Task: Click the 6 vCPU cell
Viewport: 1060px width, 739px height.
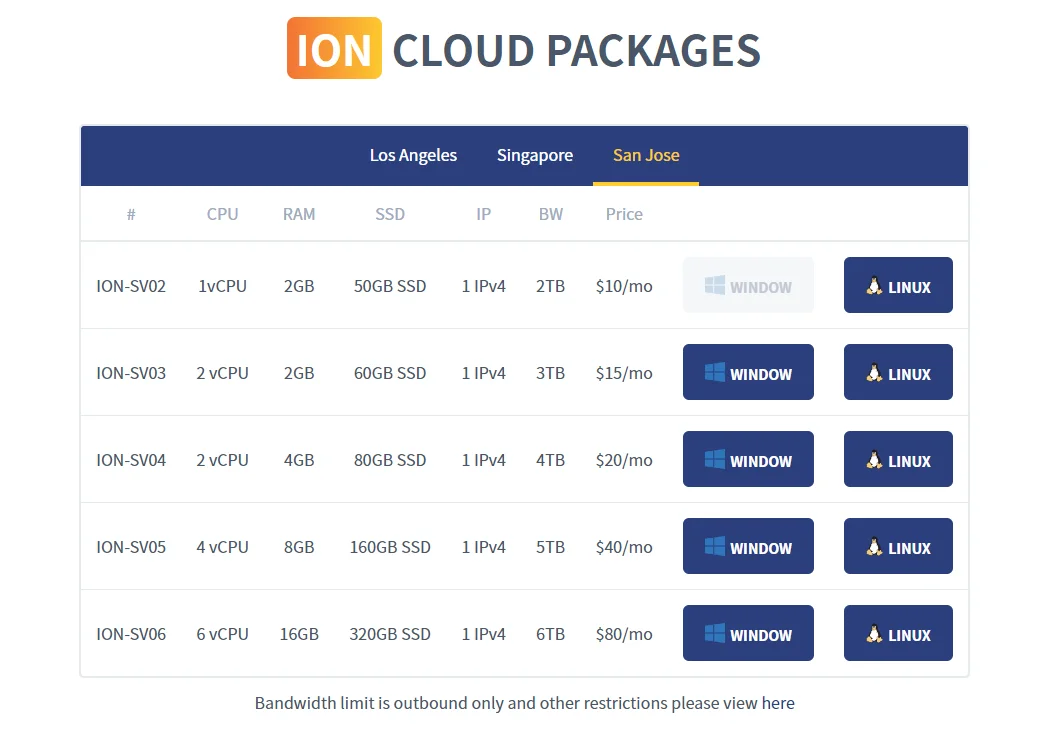Action: coord(222,634)
